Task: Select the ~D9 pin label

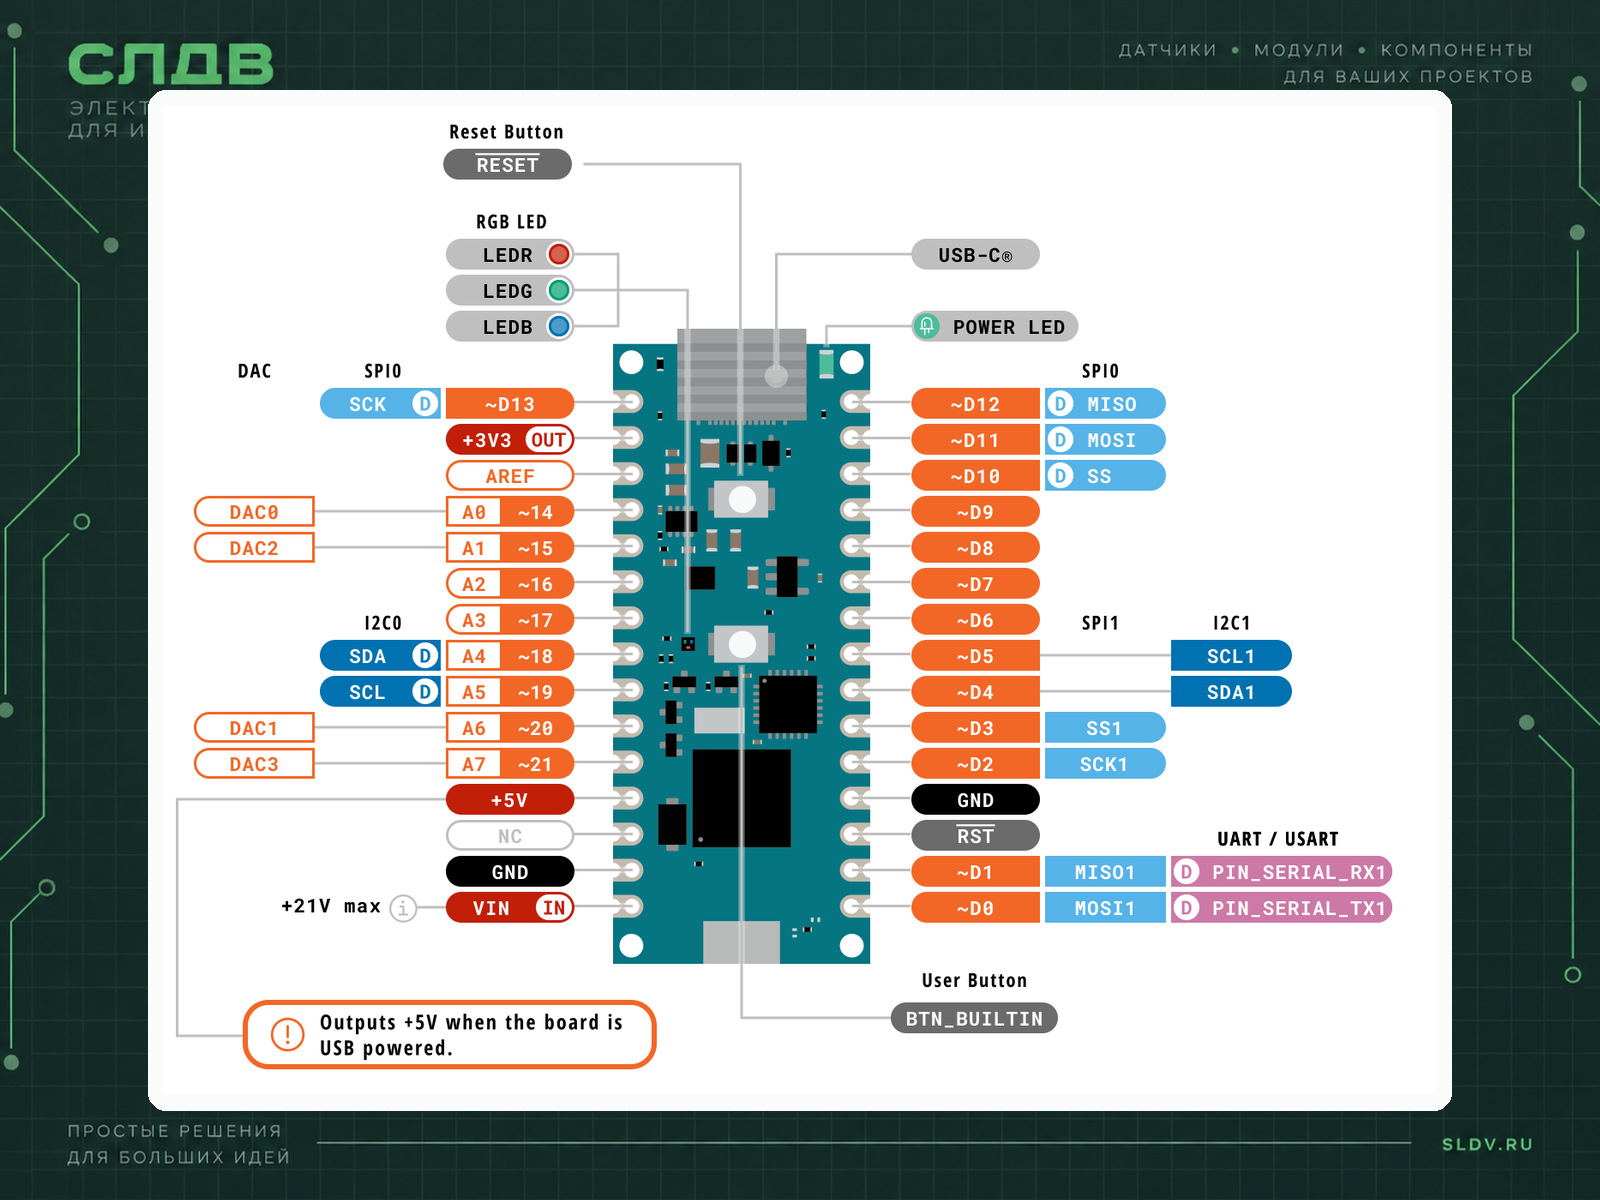Action: pos(976,512)
